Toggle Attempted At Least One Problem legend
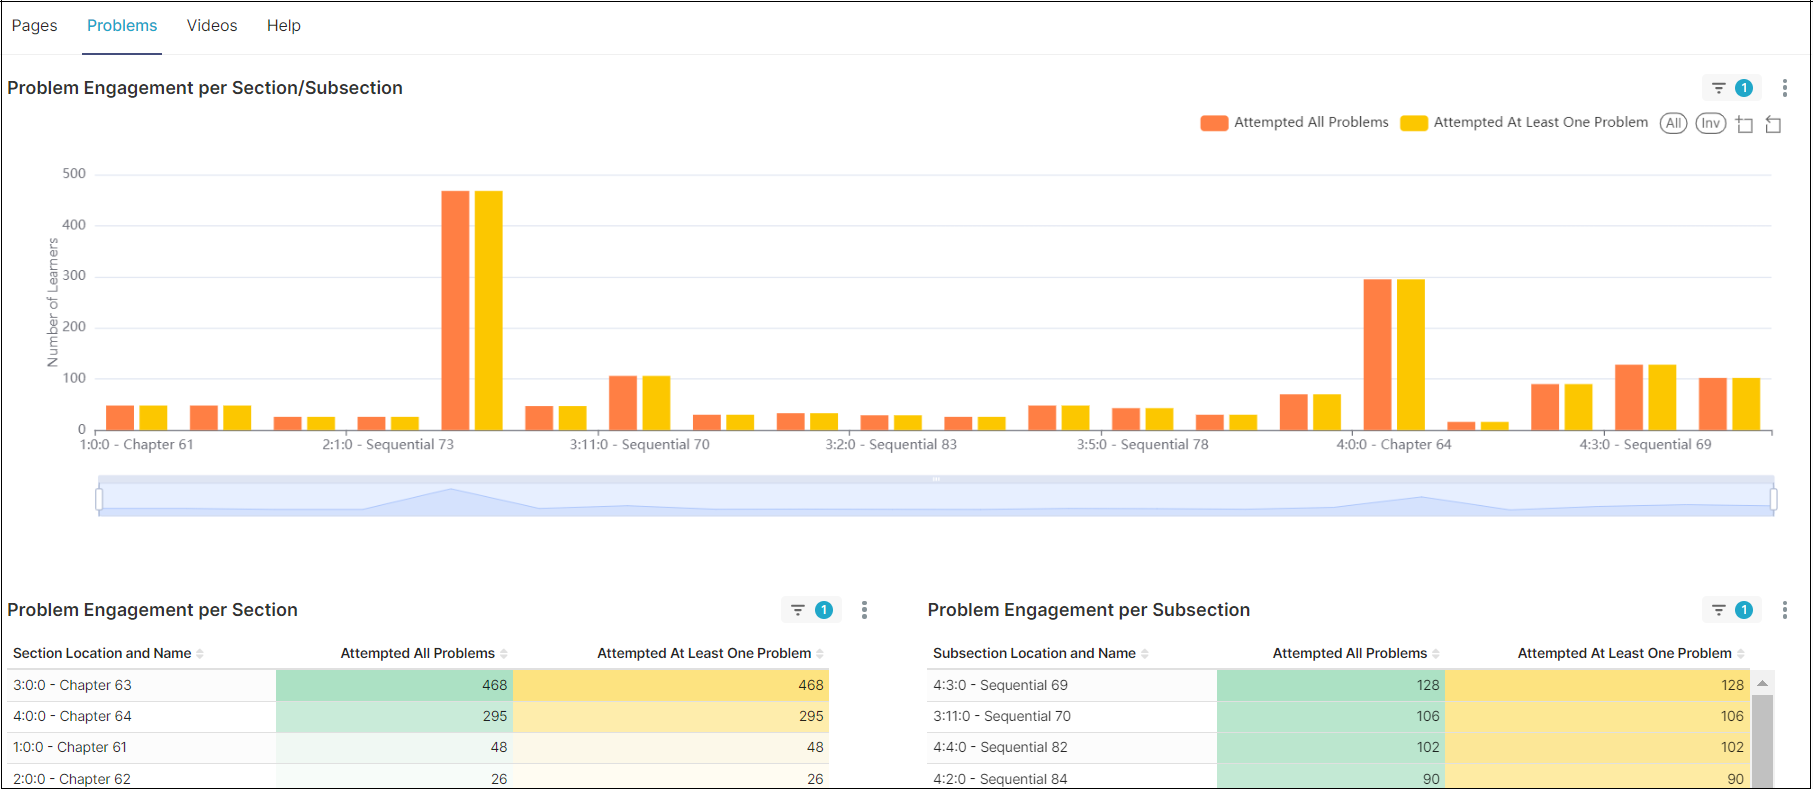The image size is (1813, 789). (1524, 122)
